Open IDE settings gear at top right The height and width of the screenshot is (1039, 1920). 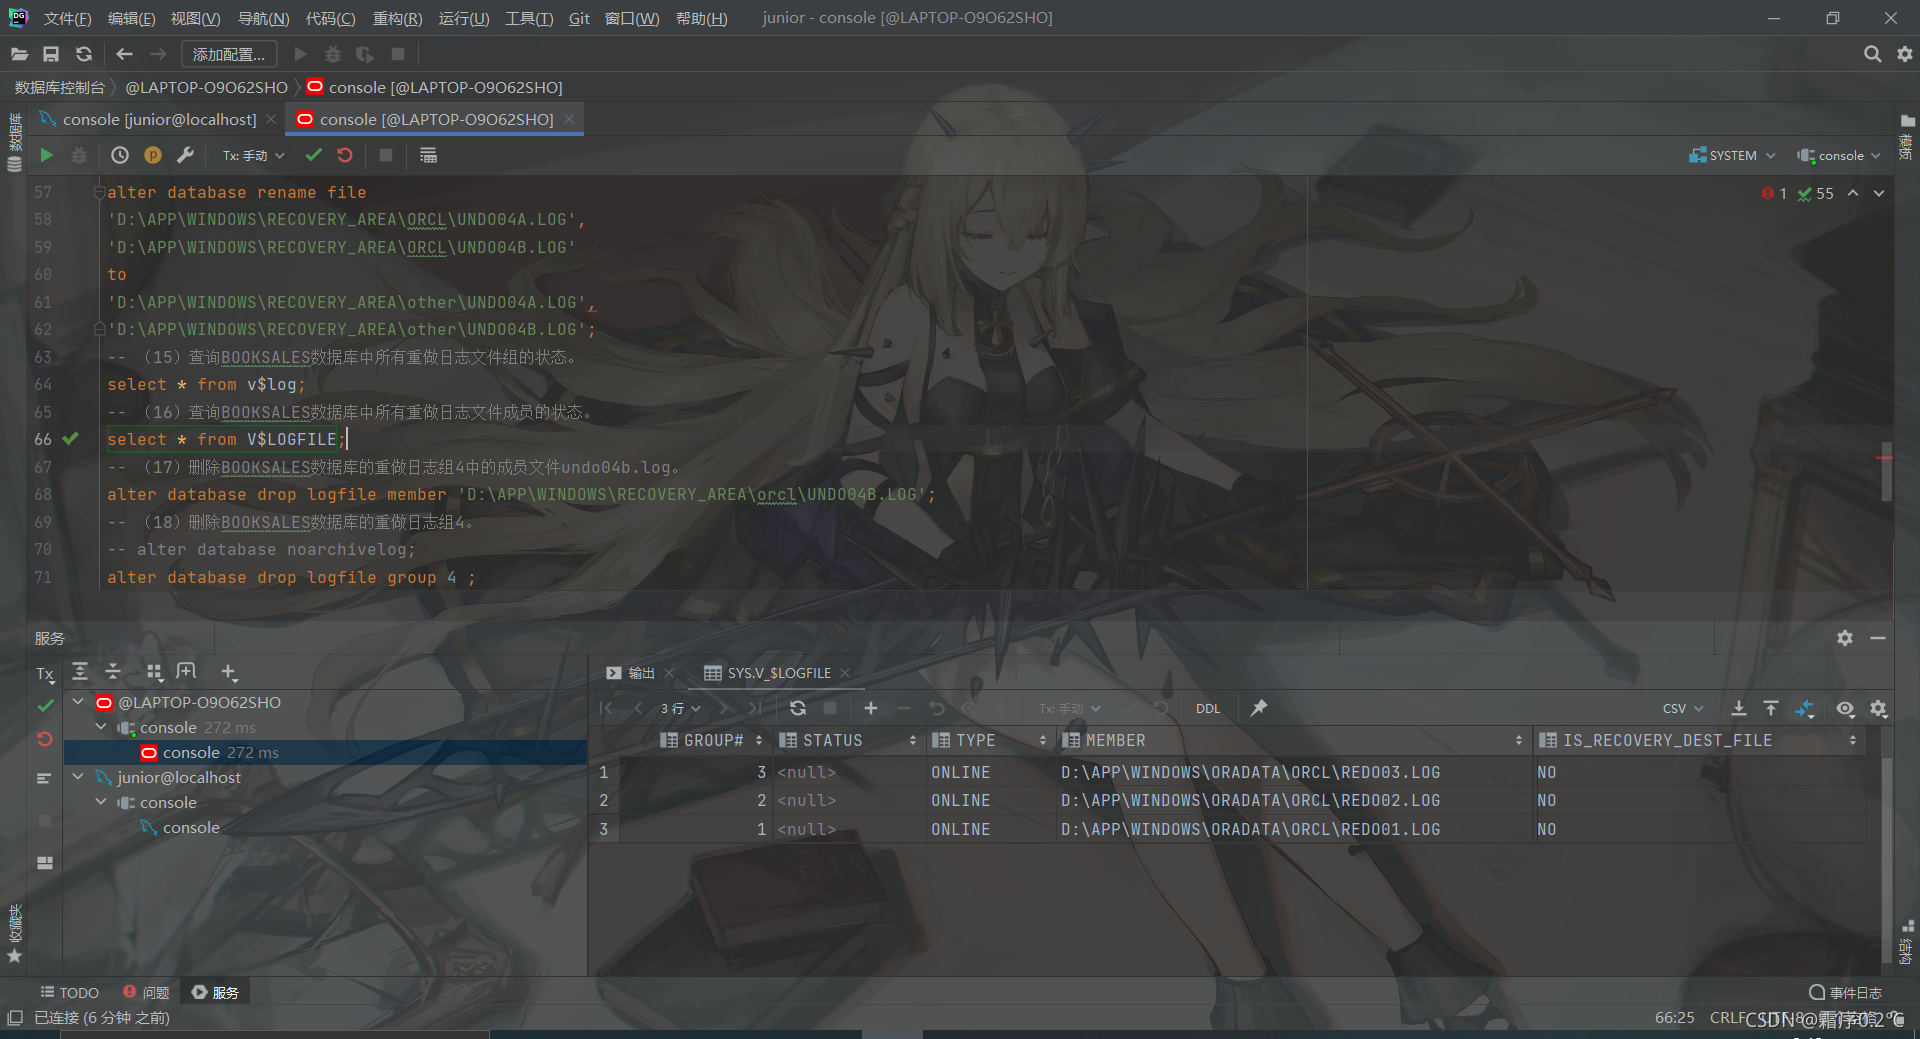pos(1904,54)
